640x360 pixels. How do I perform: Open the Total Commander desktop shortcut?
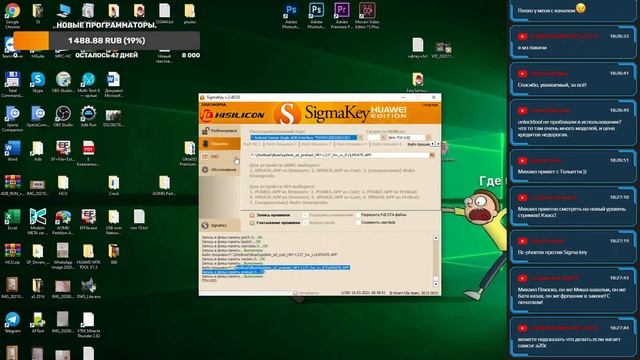coord(12,85)
